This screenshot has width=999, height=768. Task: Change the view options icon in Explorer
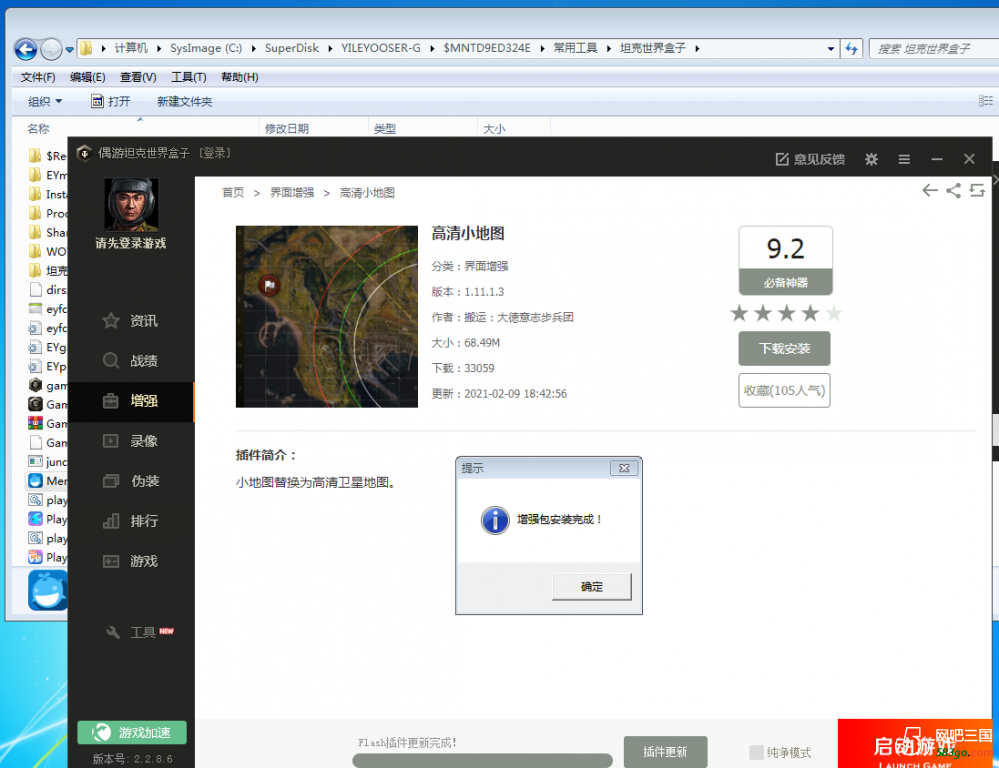986,101
